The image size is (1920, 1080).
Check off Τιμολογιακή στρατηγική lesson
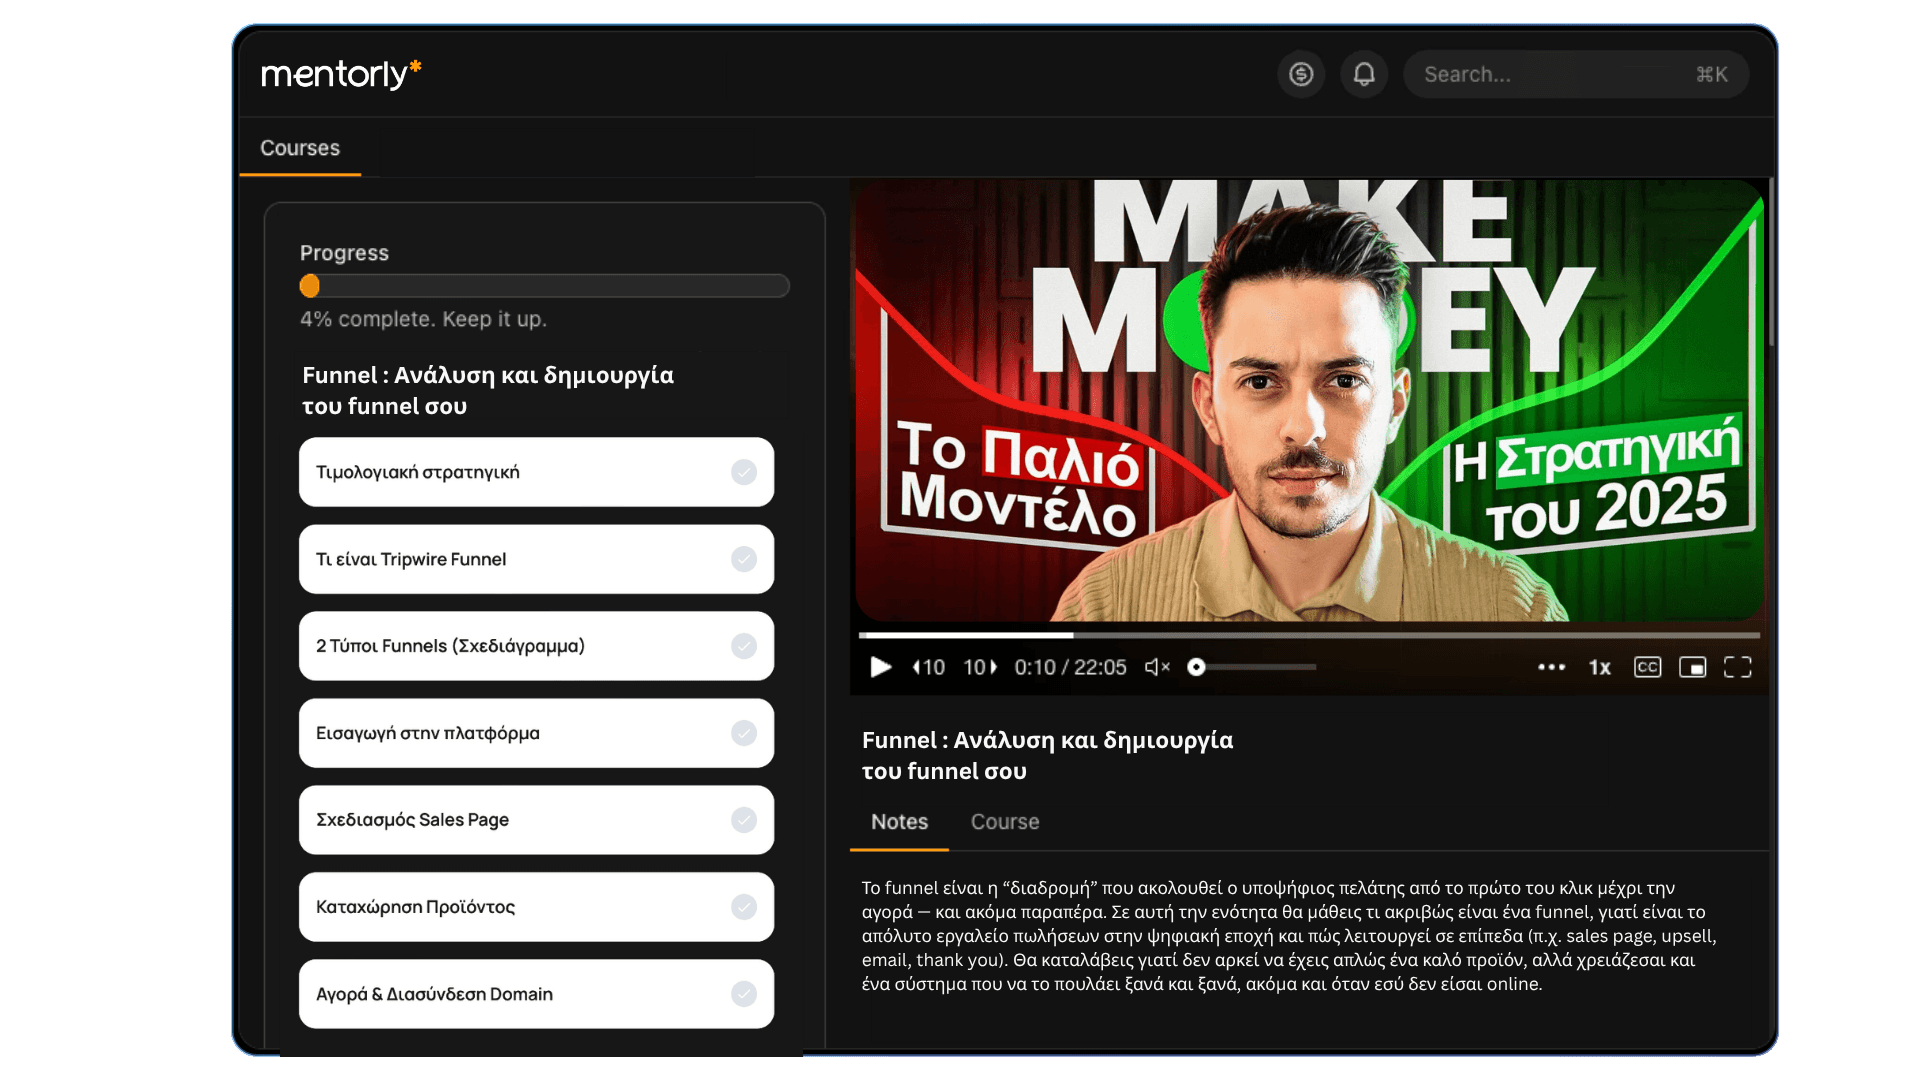[743, 472]
